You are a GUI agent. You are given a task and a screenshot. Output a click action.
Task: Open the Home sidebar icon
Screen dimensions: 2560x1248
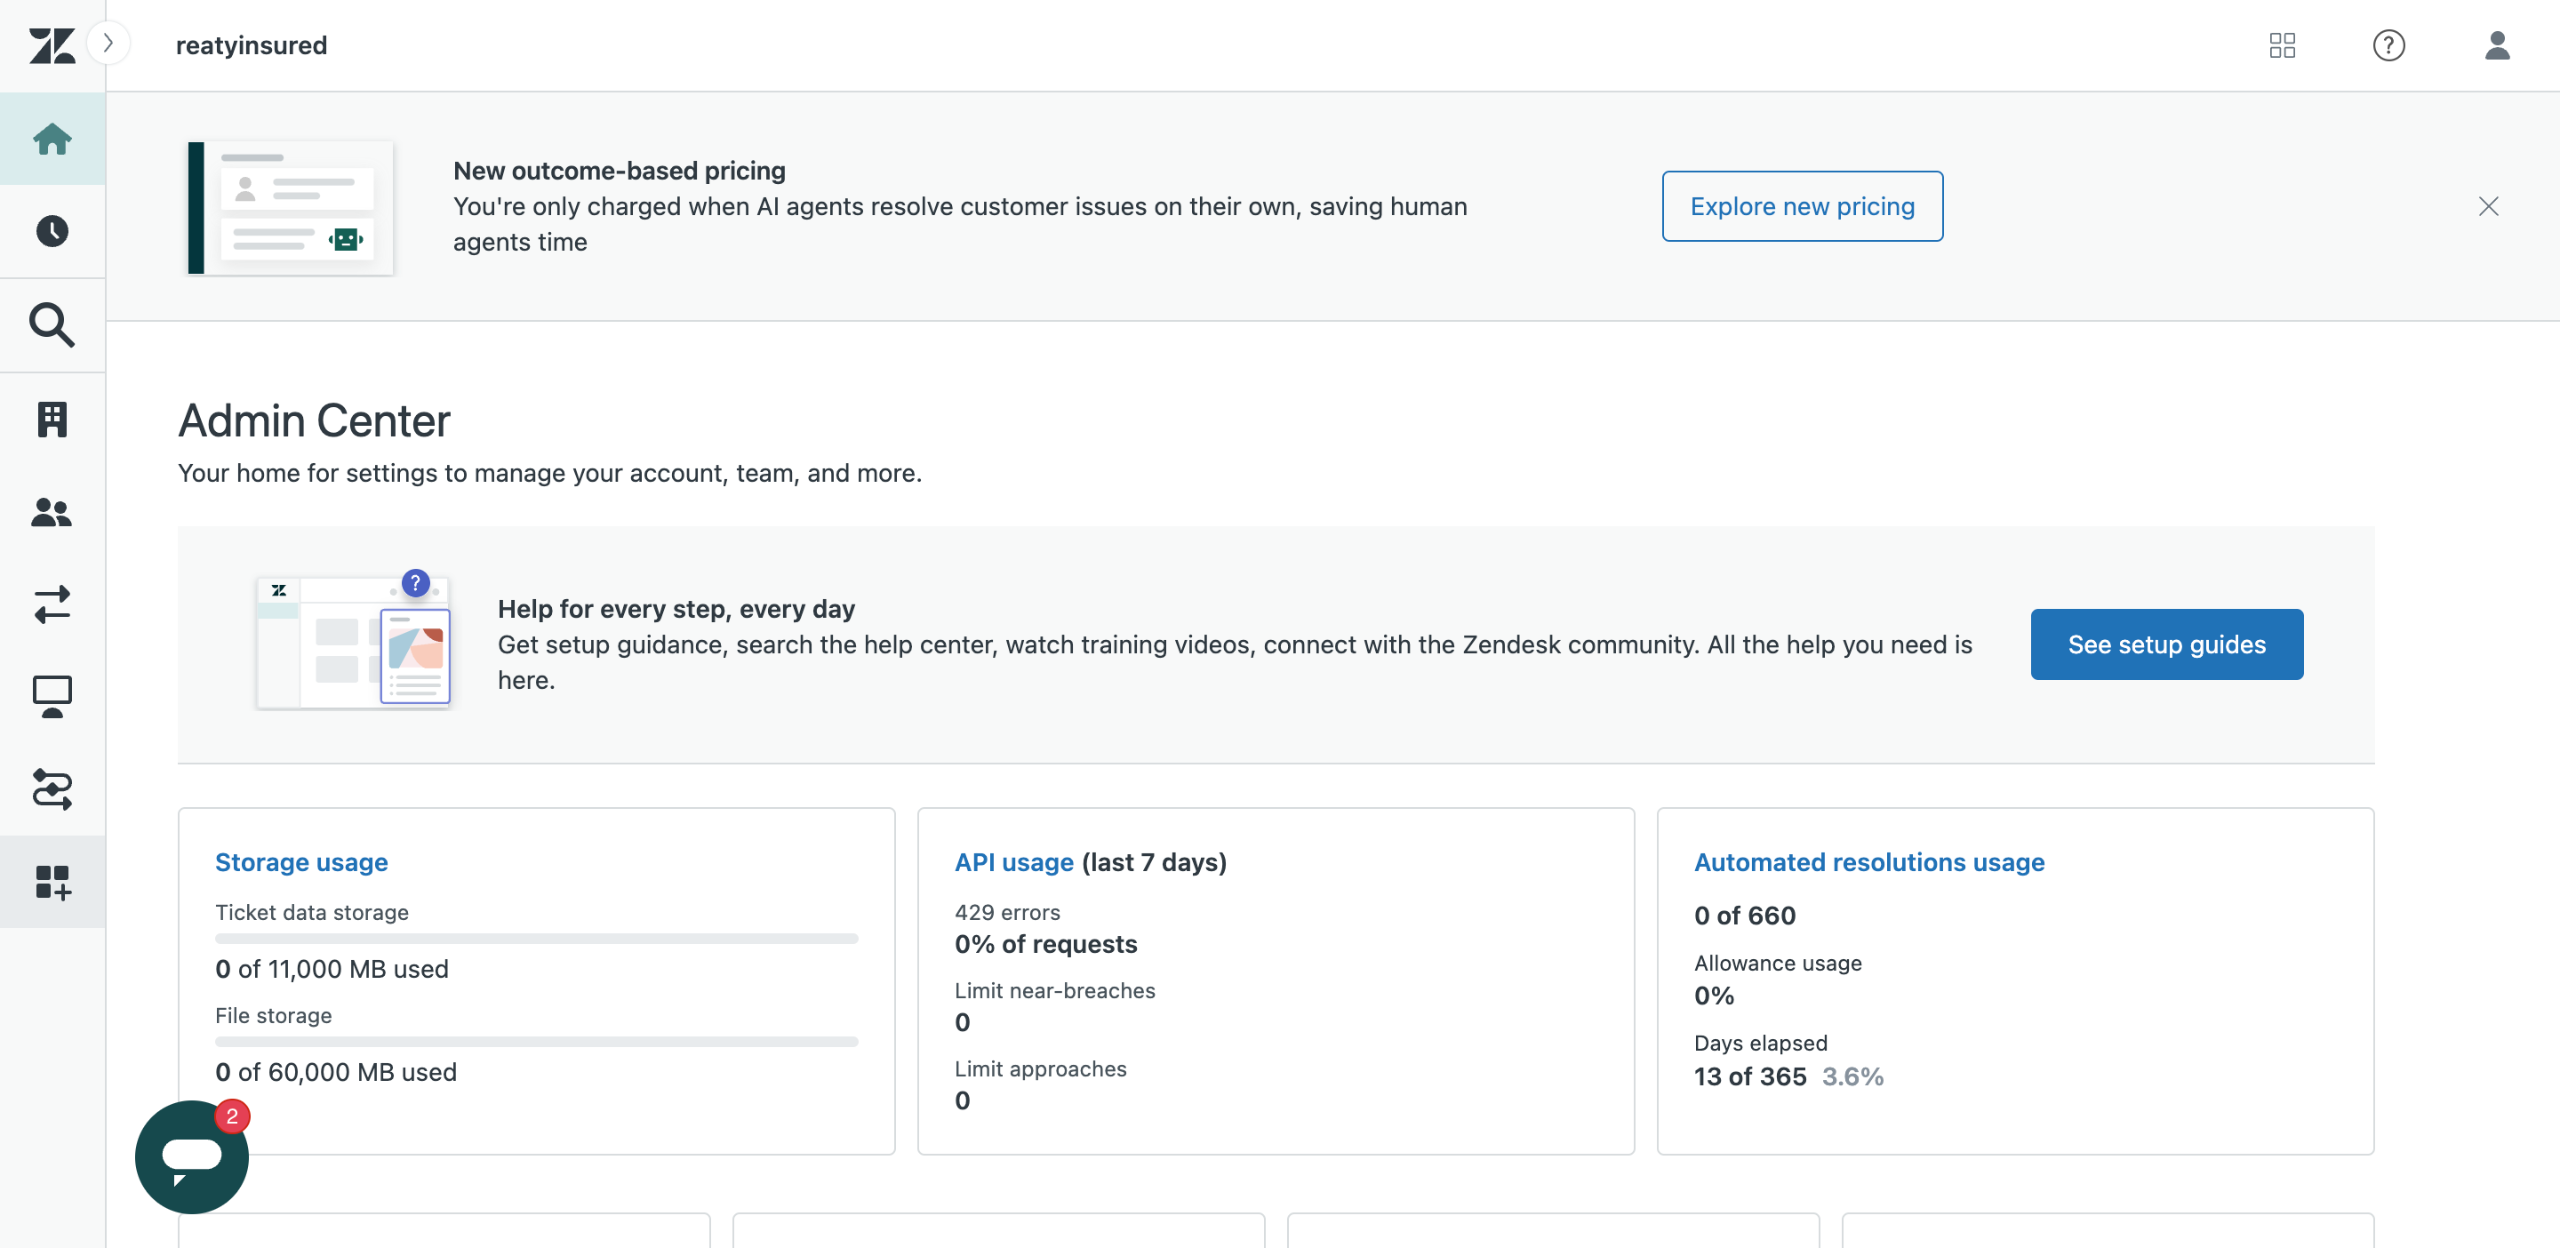pos(52,139)
